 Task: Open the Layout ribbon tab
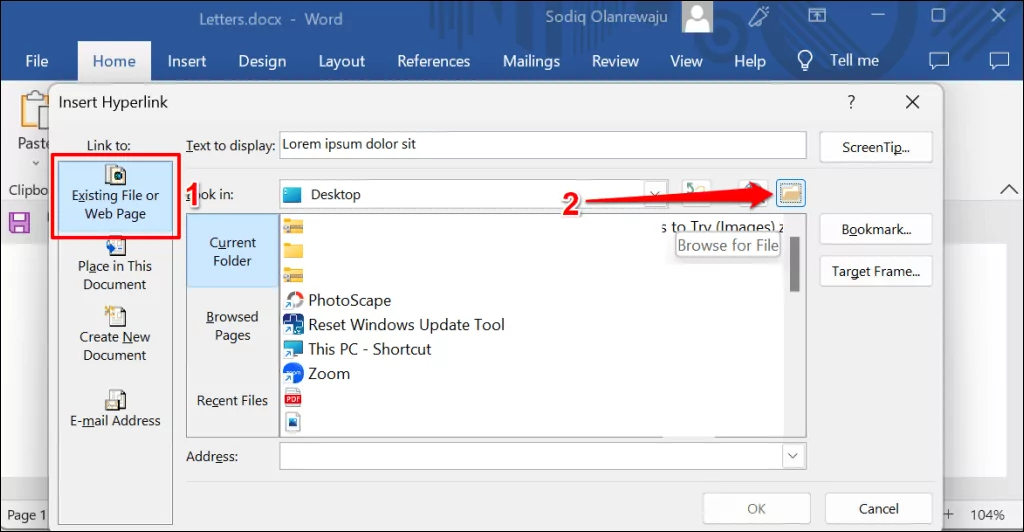[x=342, y=61]
